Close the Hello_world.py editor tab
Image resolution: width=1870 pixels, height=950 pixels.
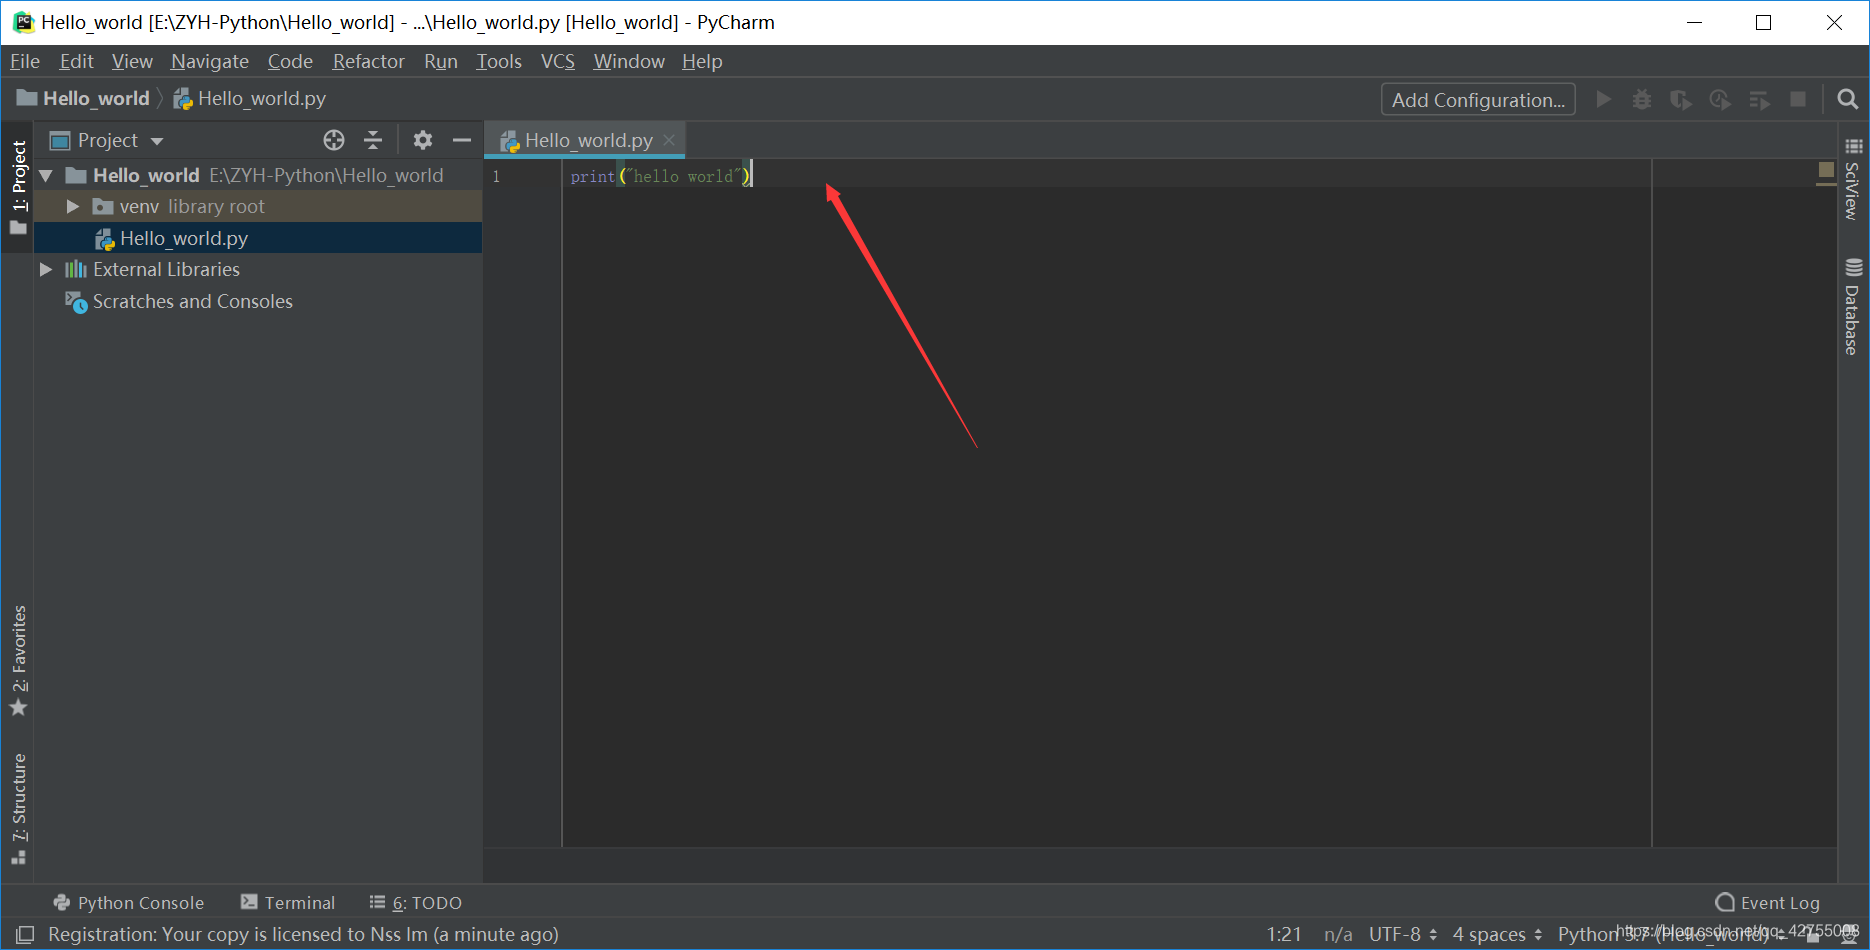point(669,140)
